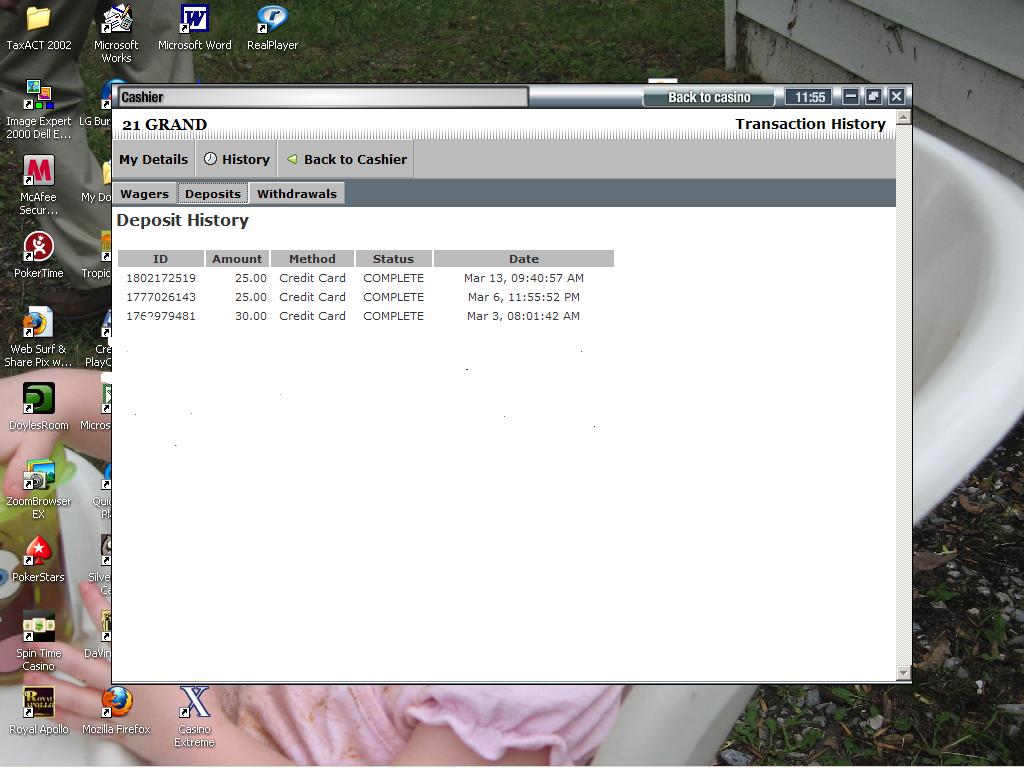Click the 11:55 clock display

[x=810, y=97]
